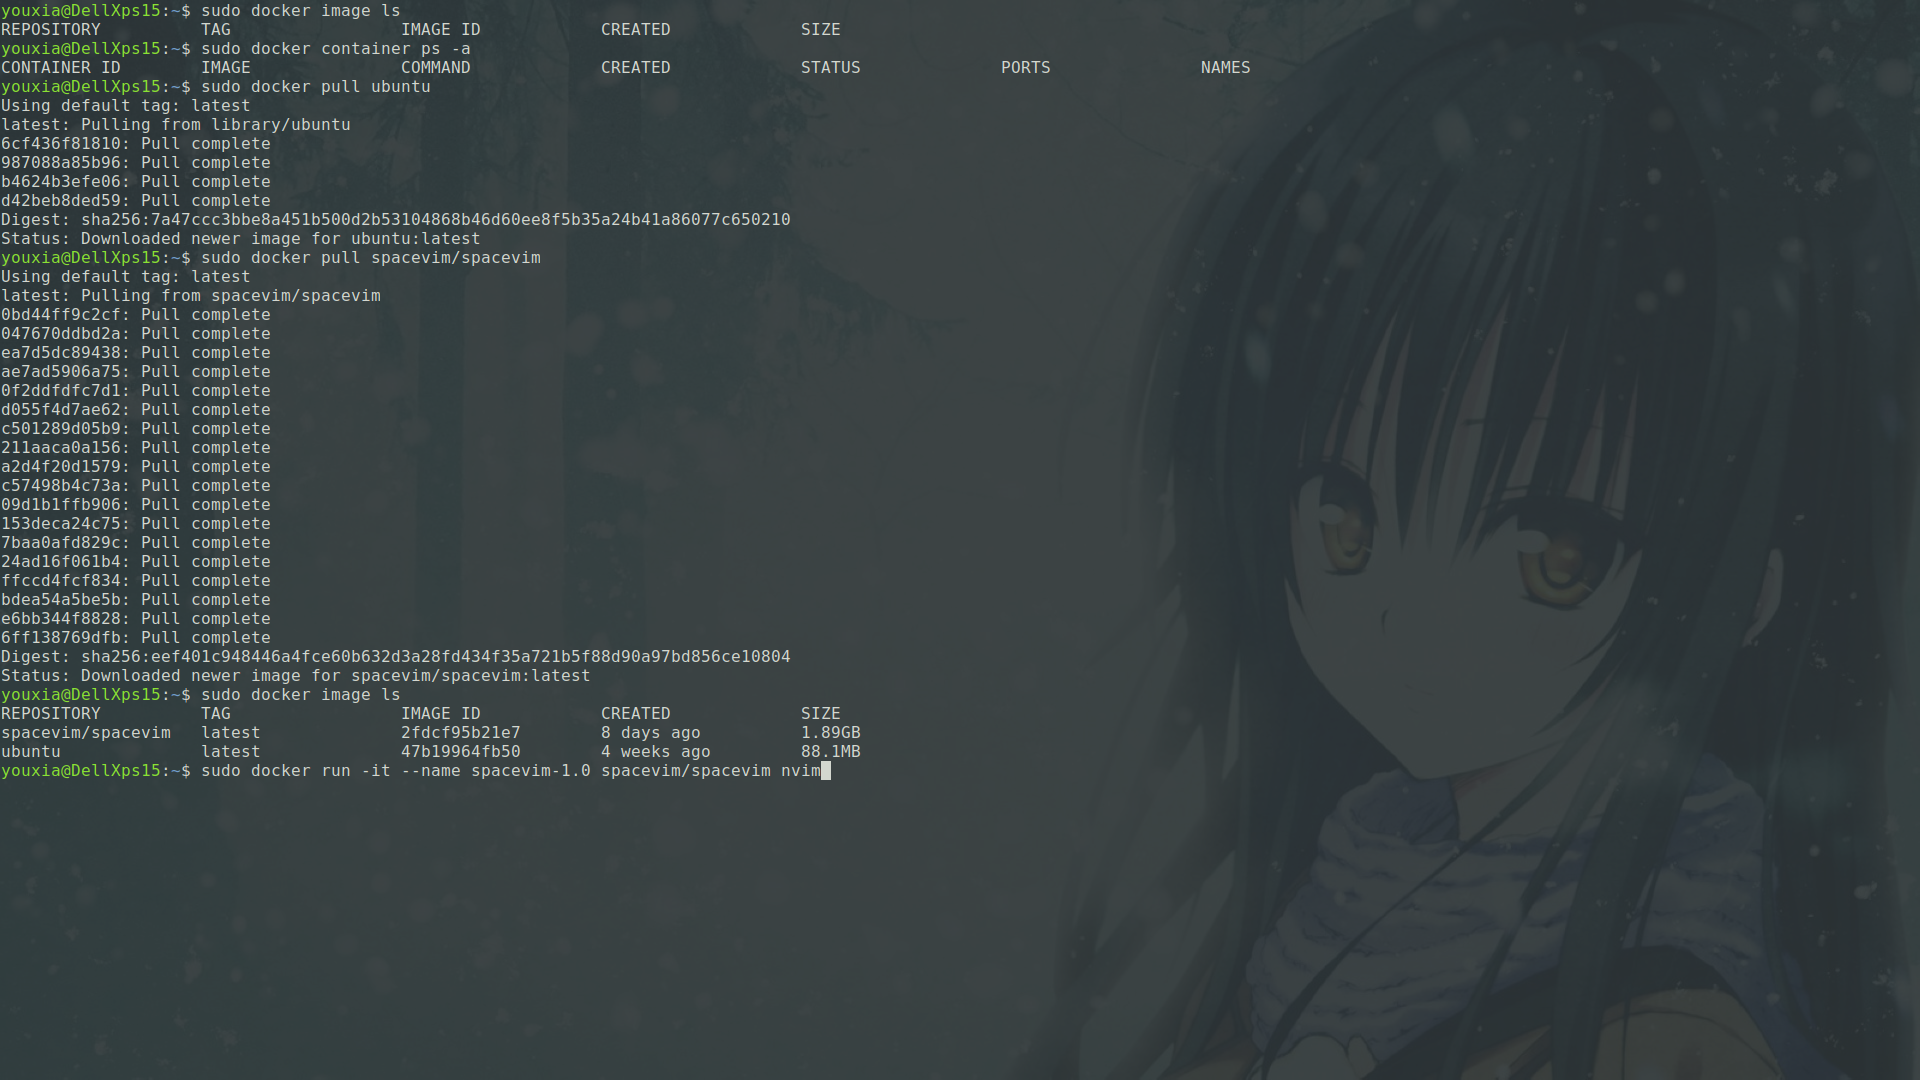Image resolution: width=1920 pixels, height=1080 pixels.
Task: Click 'latest: Pulling from spacevim/spacevim' line
Action: [x=191, y=296]
